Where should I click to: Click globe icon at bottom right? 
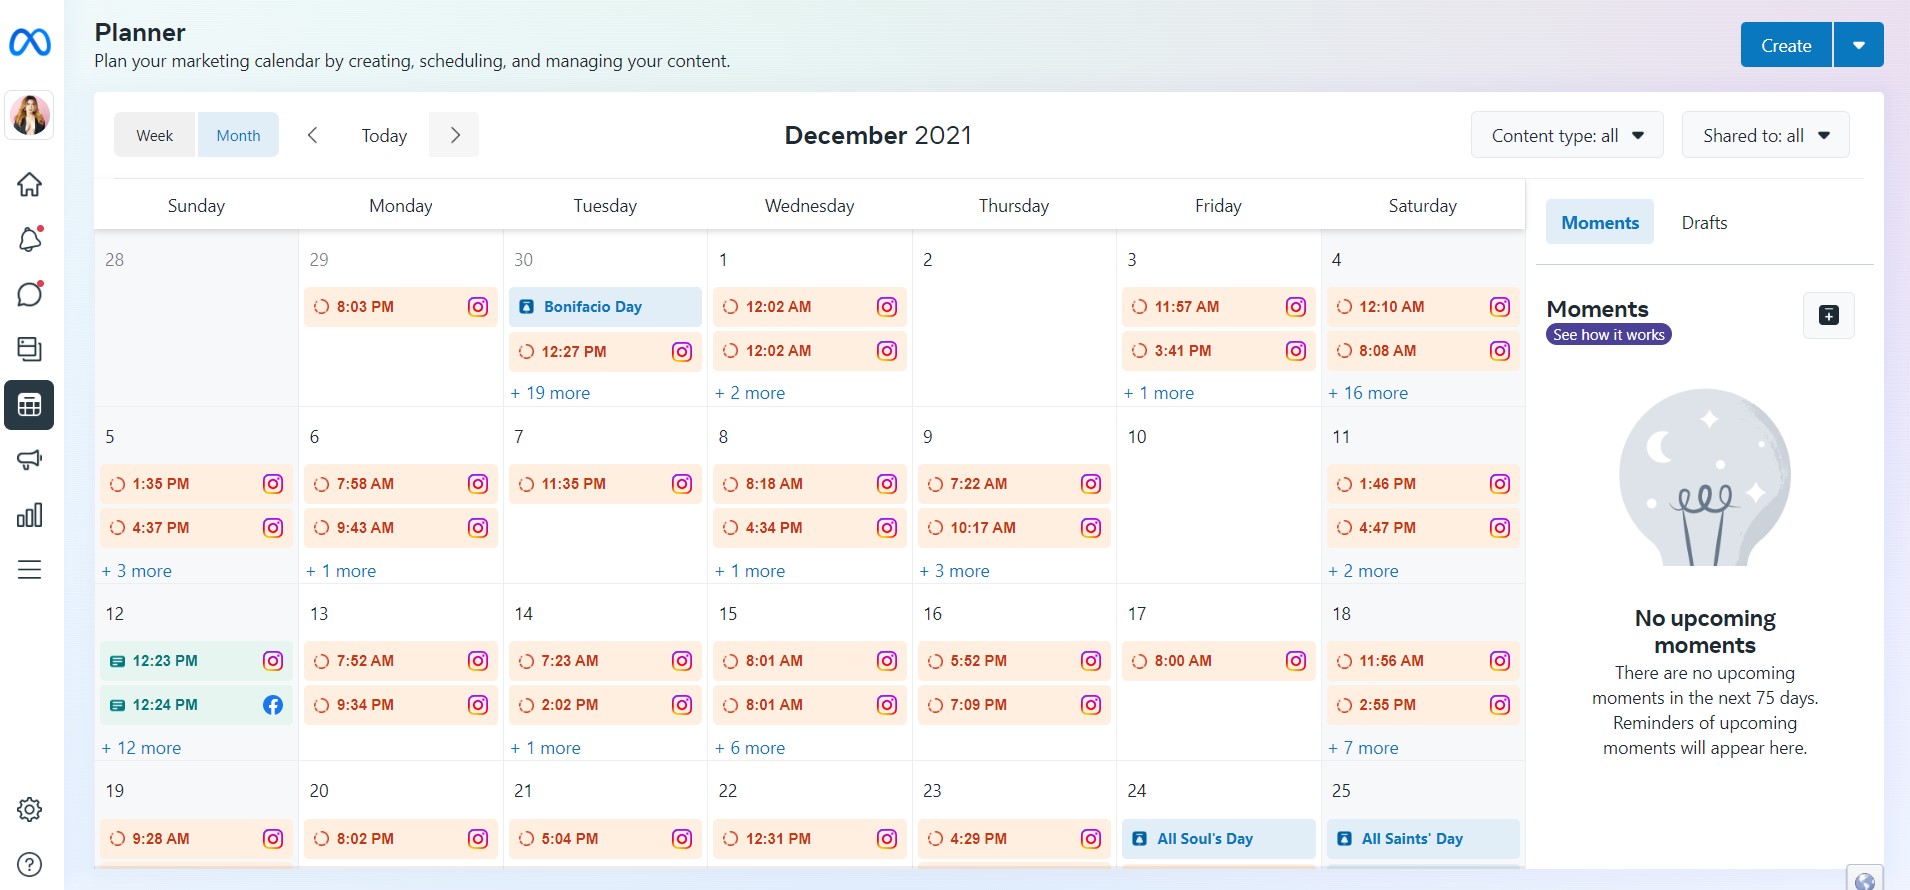[1864, 880]
